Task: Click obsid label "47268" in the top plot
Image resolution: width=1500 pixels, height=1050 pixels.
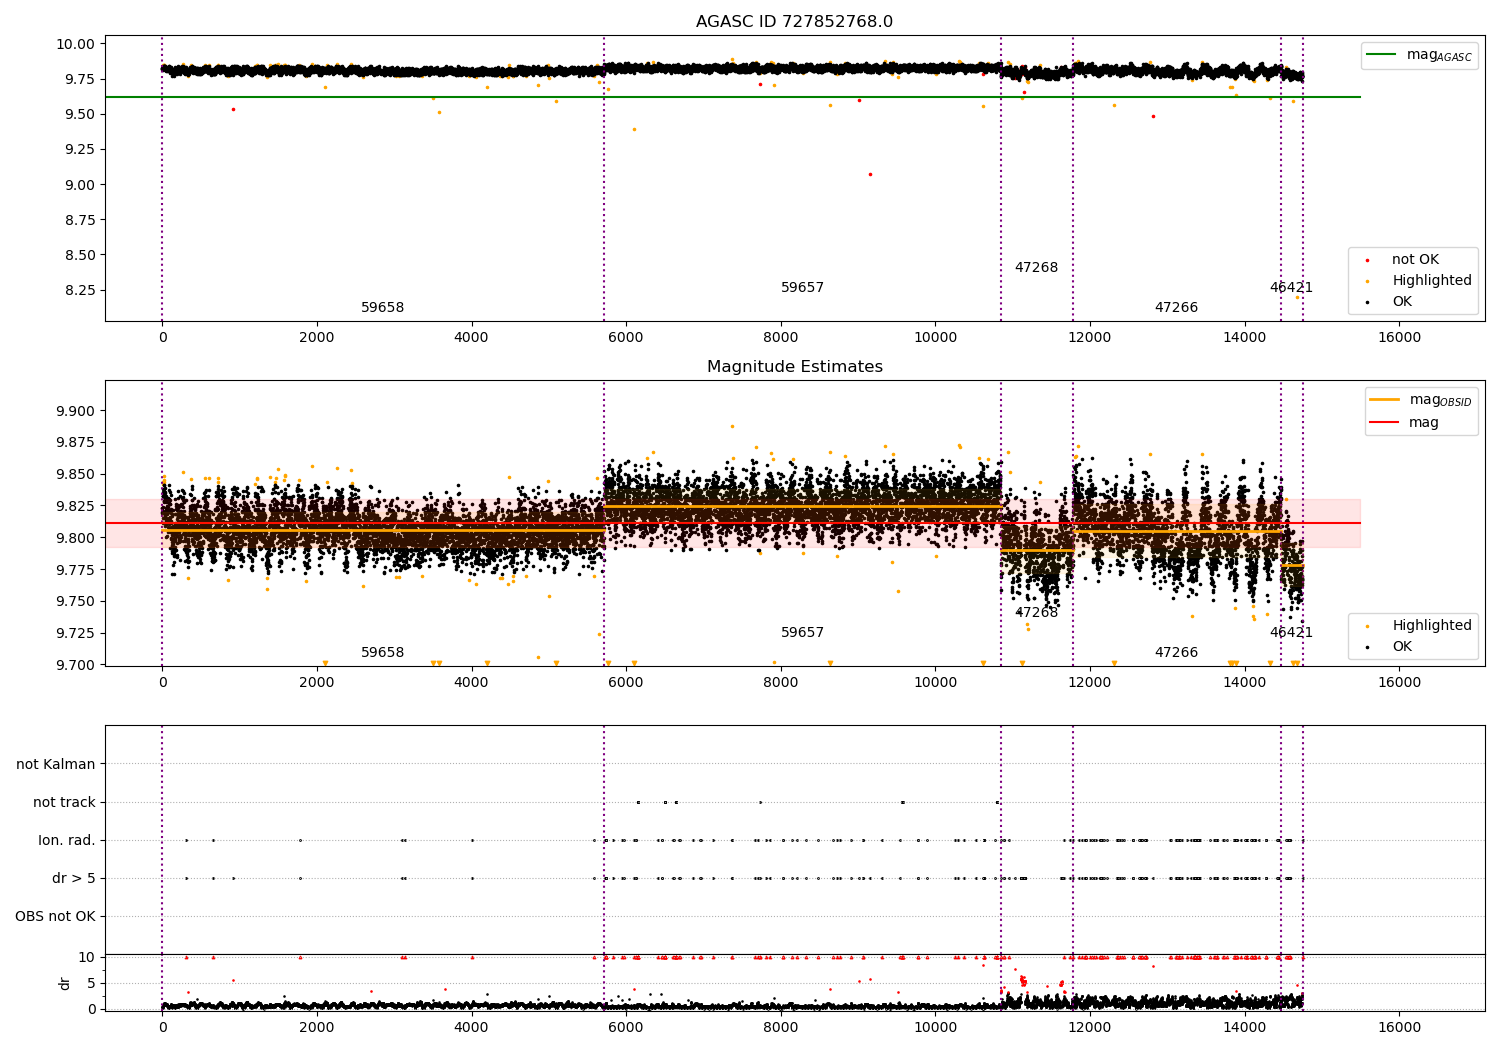Action: click(x=1036, y=268)
